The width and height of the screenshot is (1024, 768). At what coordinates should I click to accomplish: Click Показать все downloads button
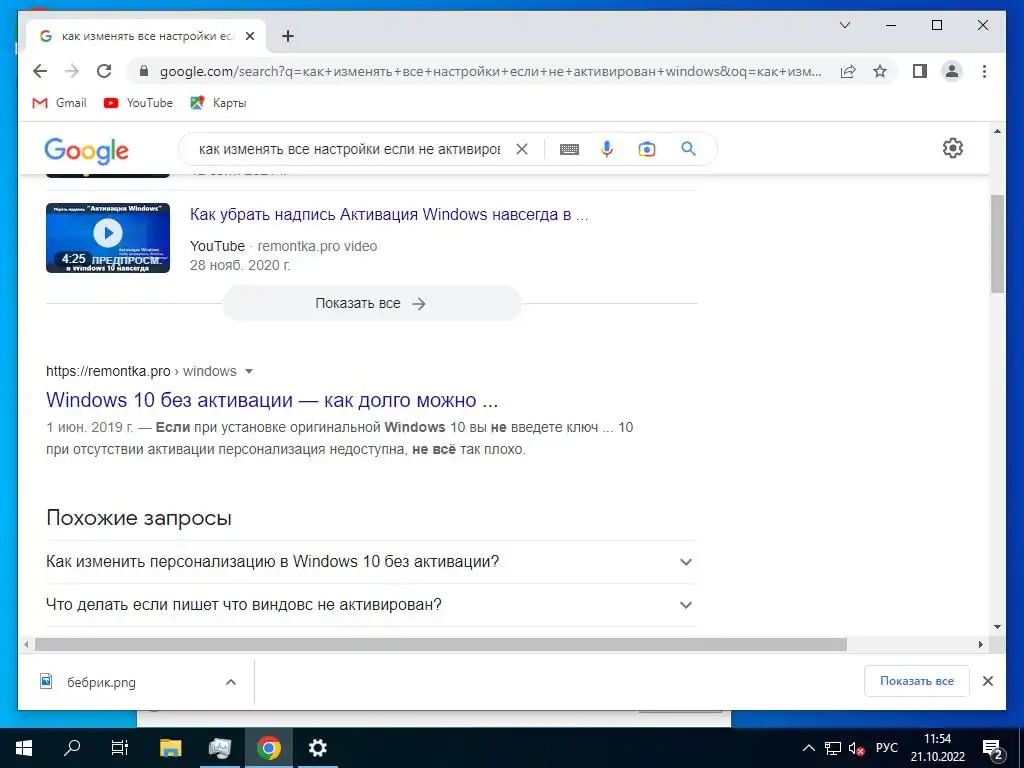click(916, 681)
